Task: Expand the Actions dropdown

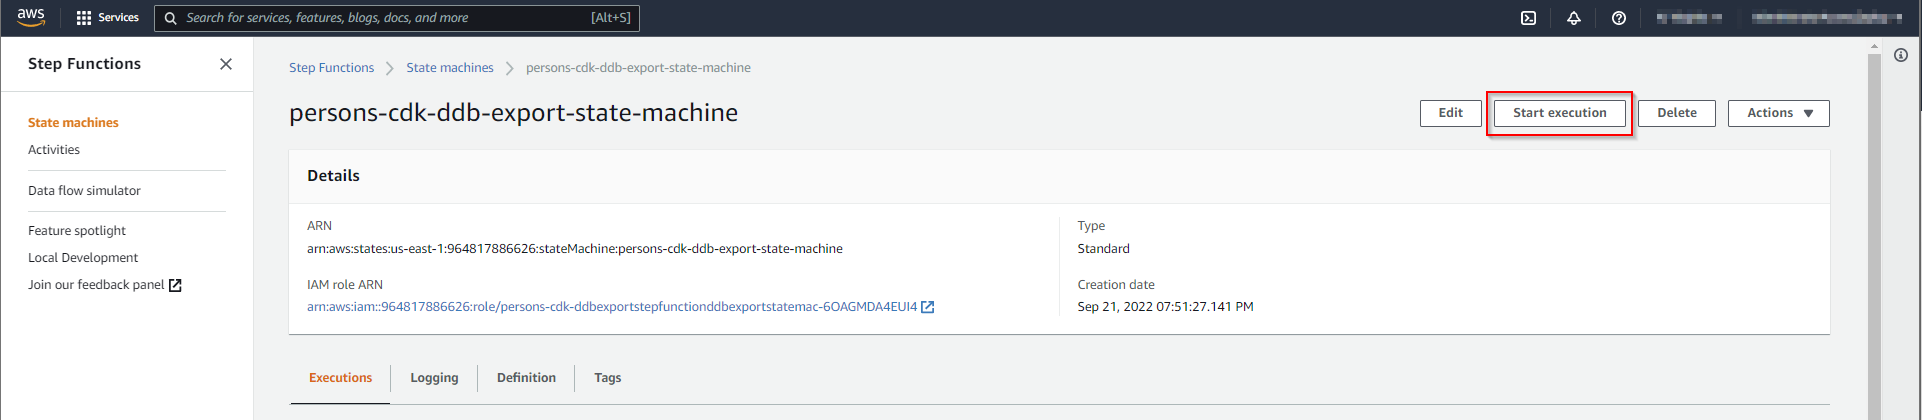Action: point(1778,113)
